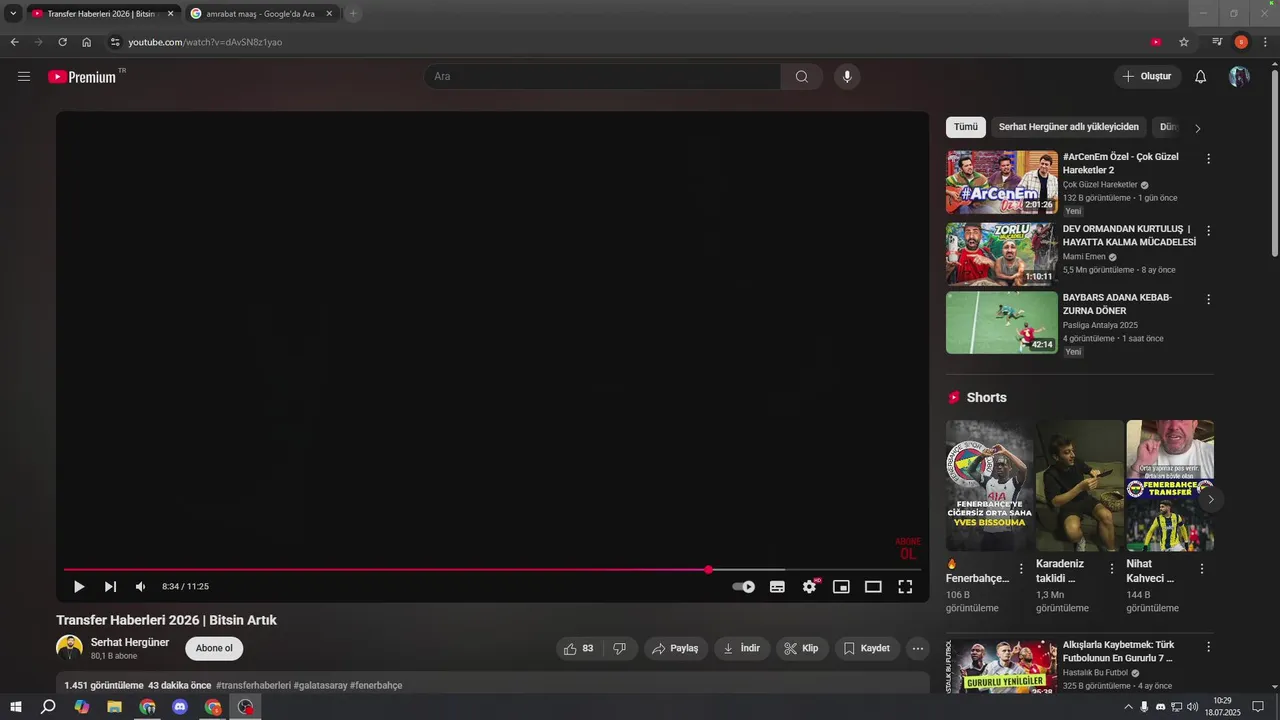Go to YouTube Premium home logo
The image size is (1280, 720).
82,76
